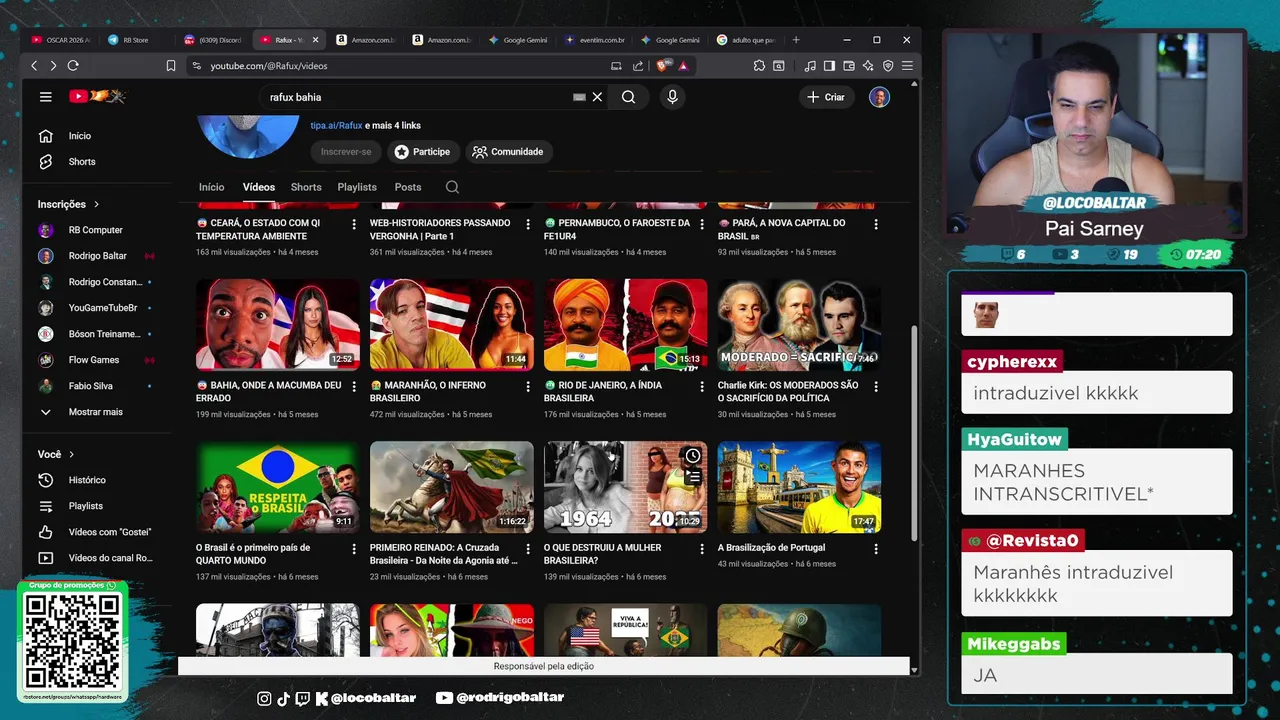
Task: Click the Participe button
Action: click(422, 152)
